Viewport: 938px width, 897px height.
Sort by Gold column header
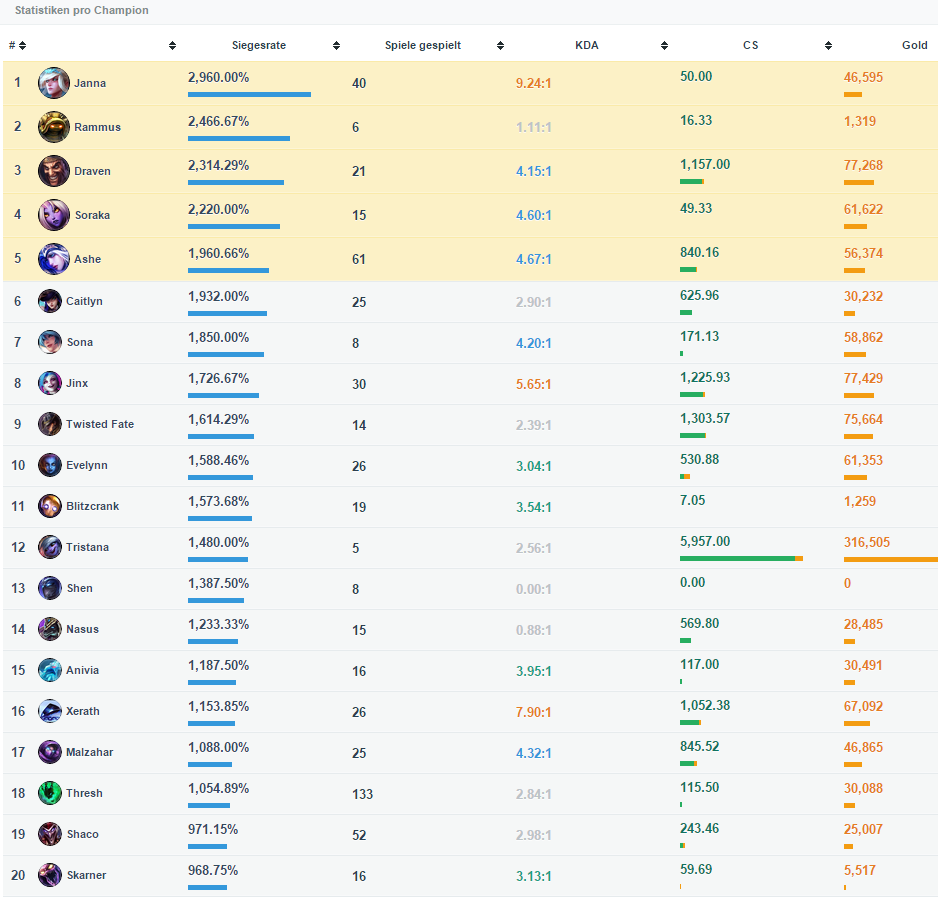(914, 45)
